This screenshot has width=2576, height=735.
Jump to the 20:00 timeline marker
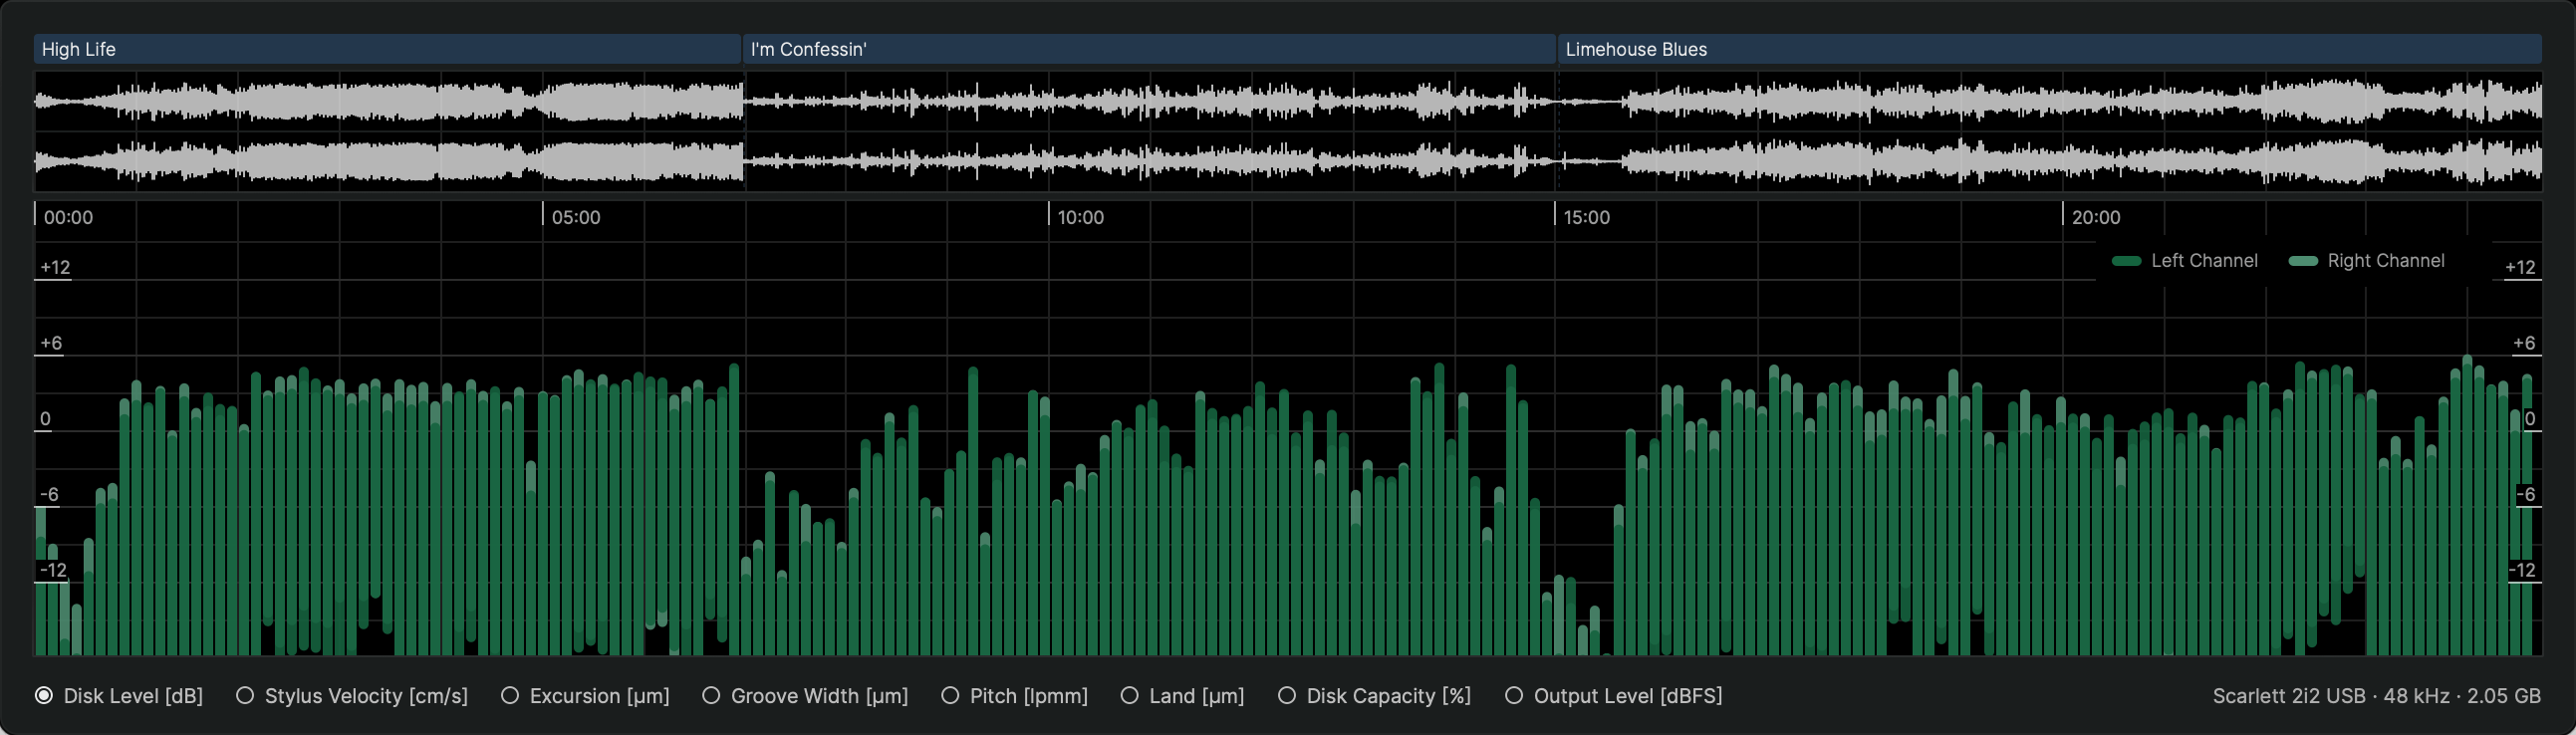point(2095,217)
